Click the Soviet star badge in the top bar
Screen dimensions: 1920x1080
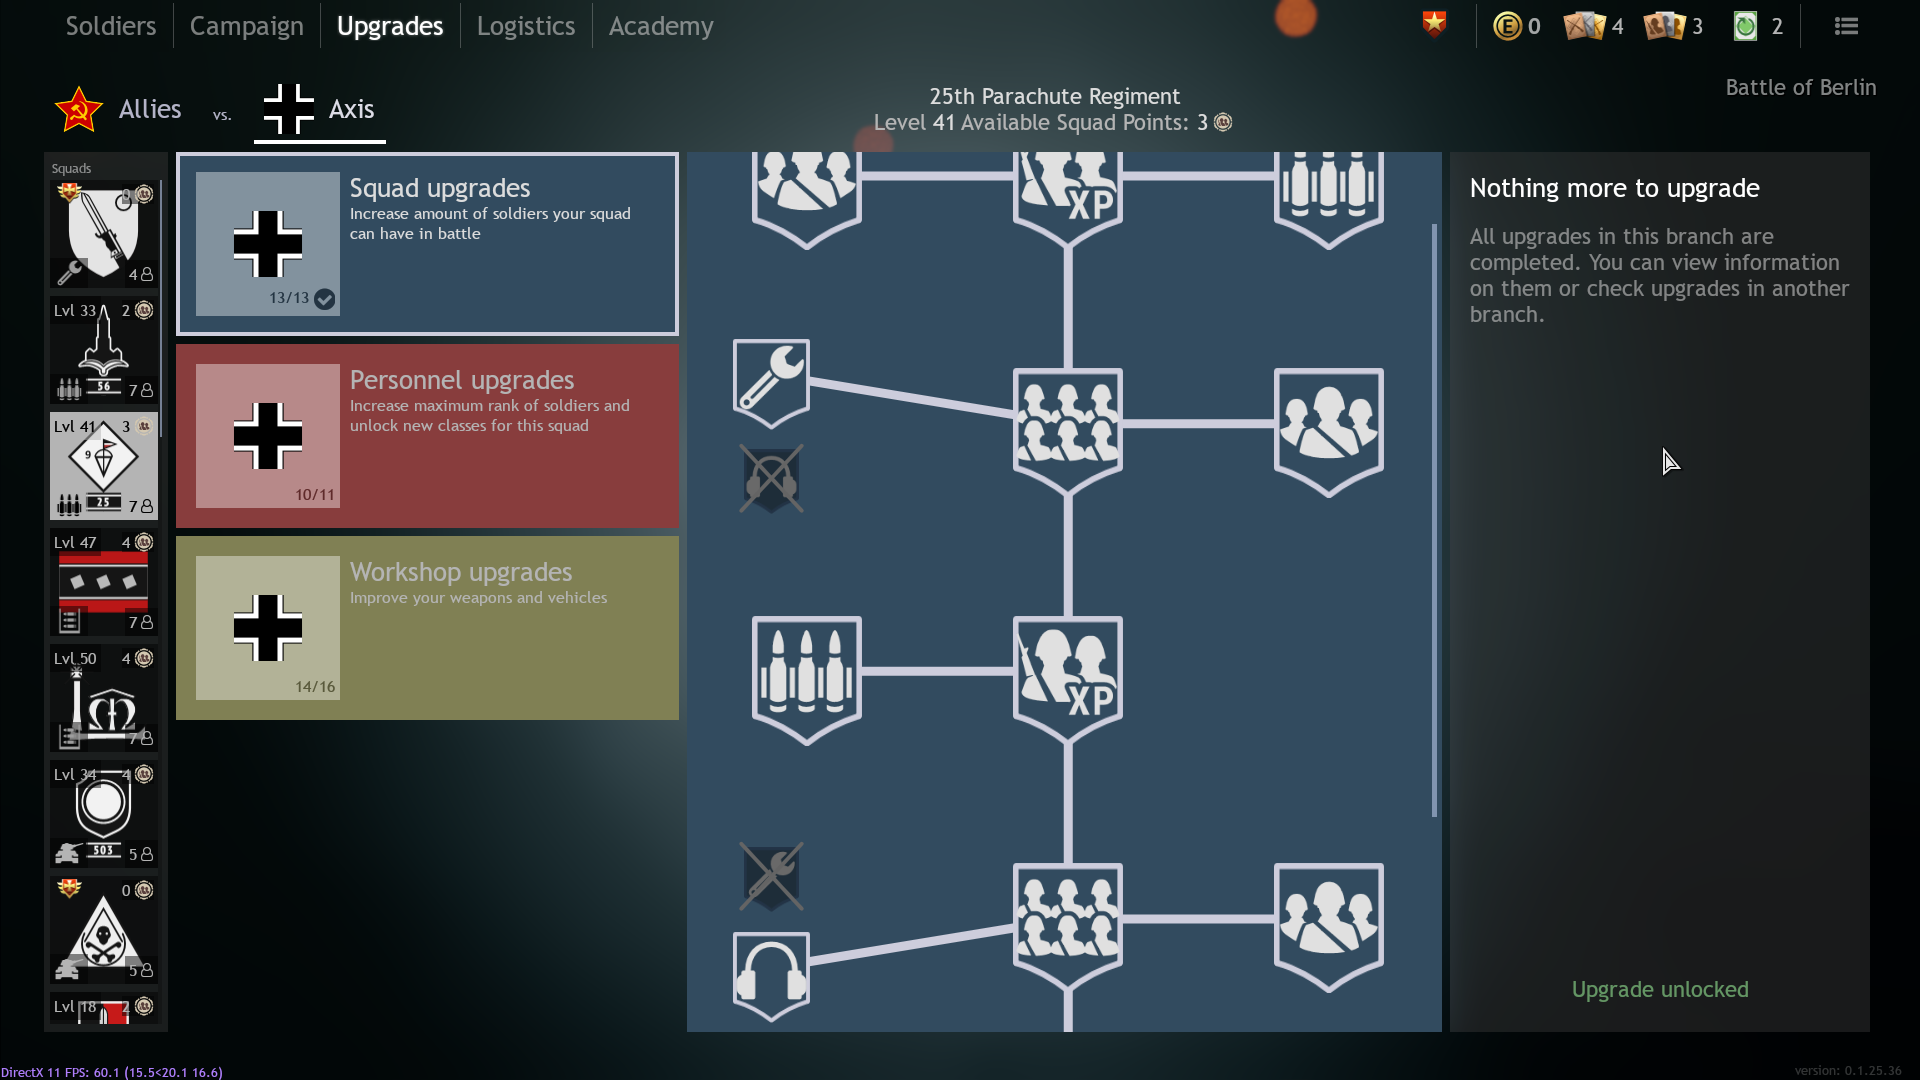coord(1434,24)
